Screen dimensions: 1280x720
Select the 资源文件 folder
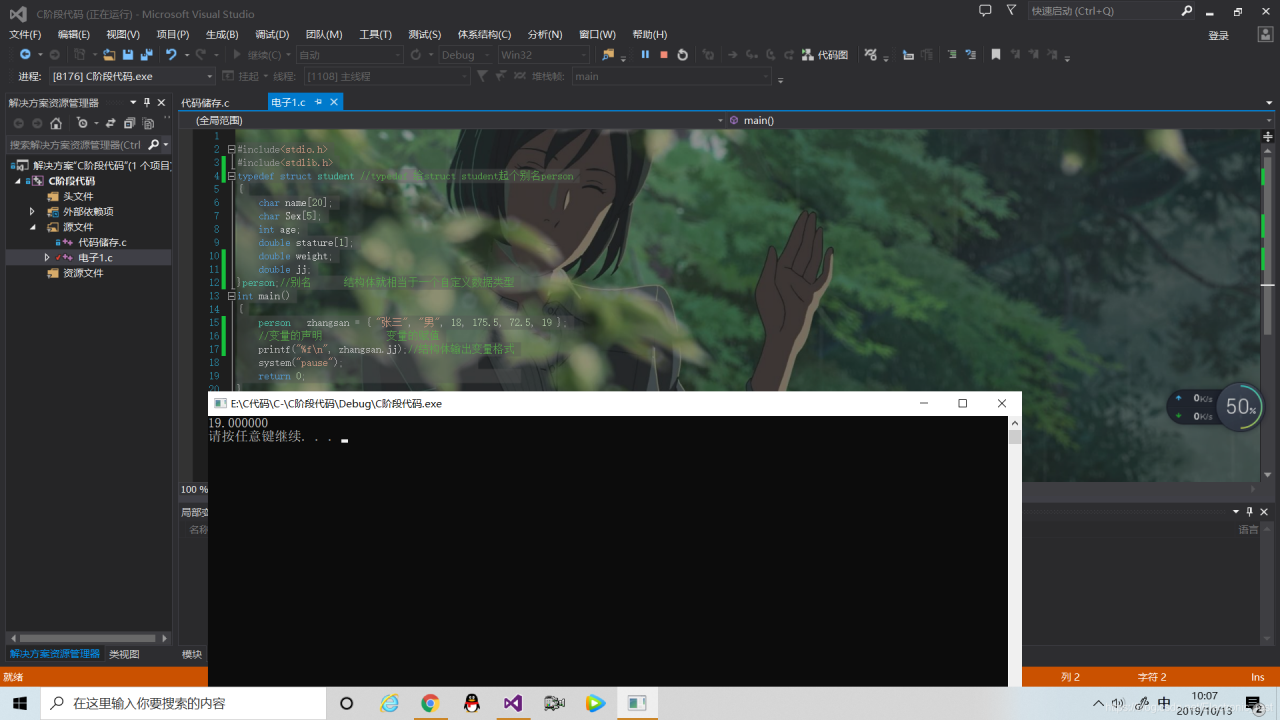click(83, 273)
